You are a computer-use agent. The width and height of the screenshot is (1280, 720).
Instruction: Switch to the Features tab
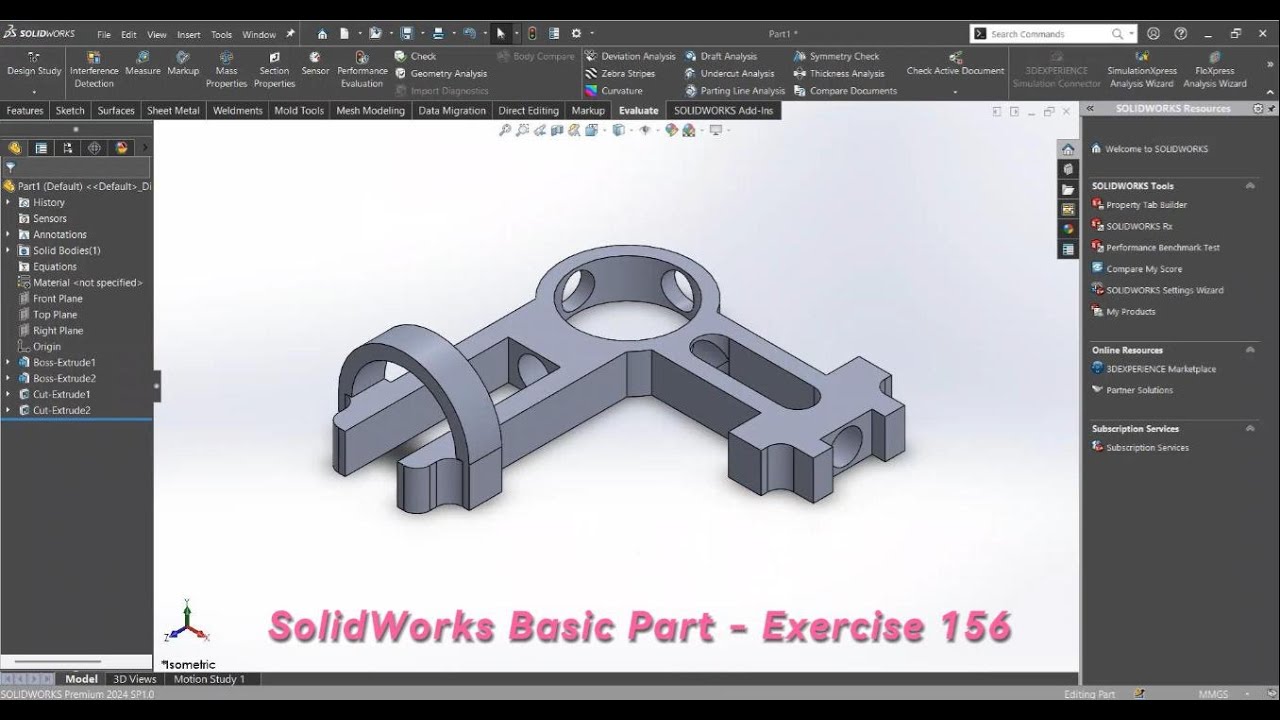(25, 110)
